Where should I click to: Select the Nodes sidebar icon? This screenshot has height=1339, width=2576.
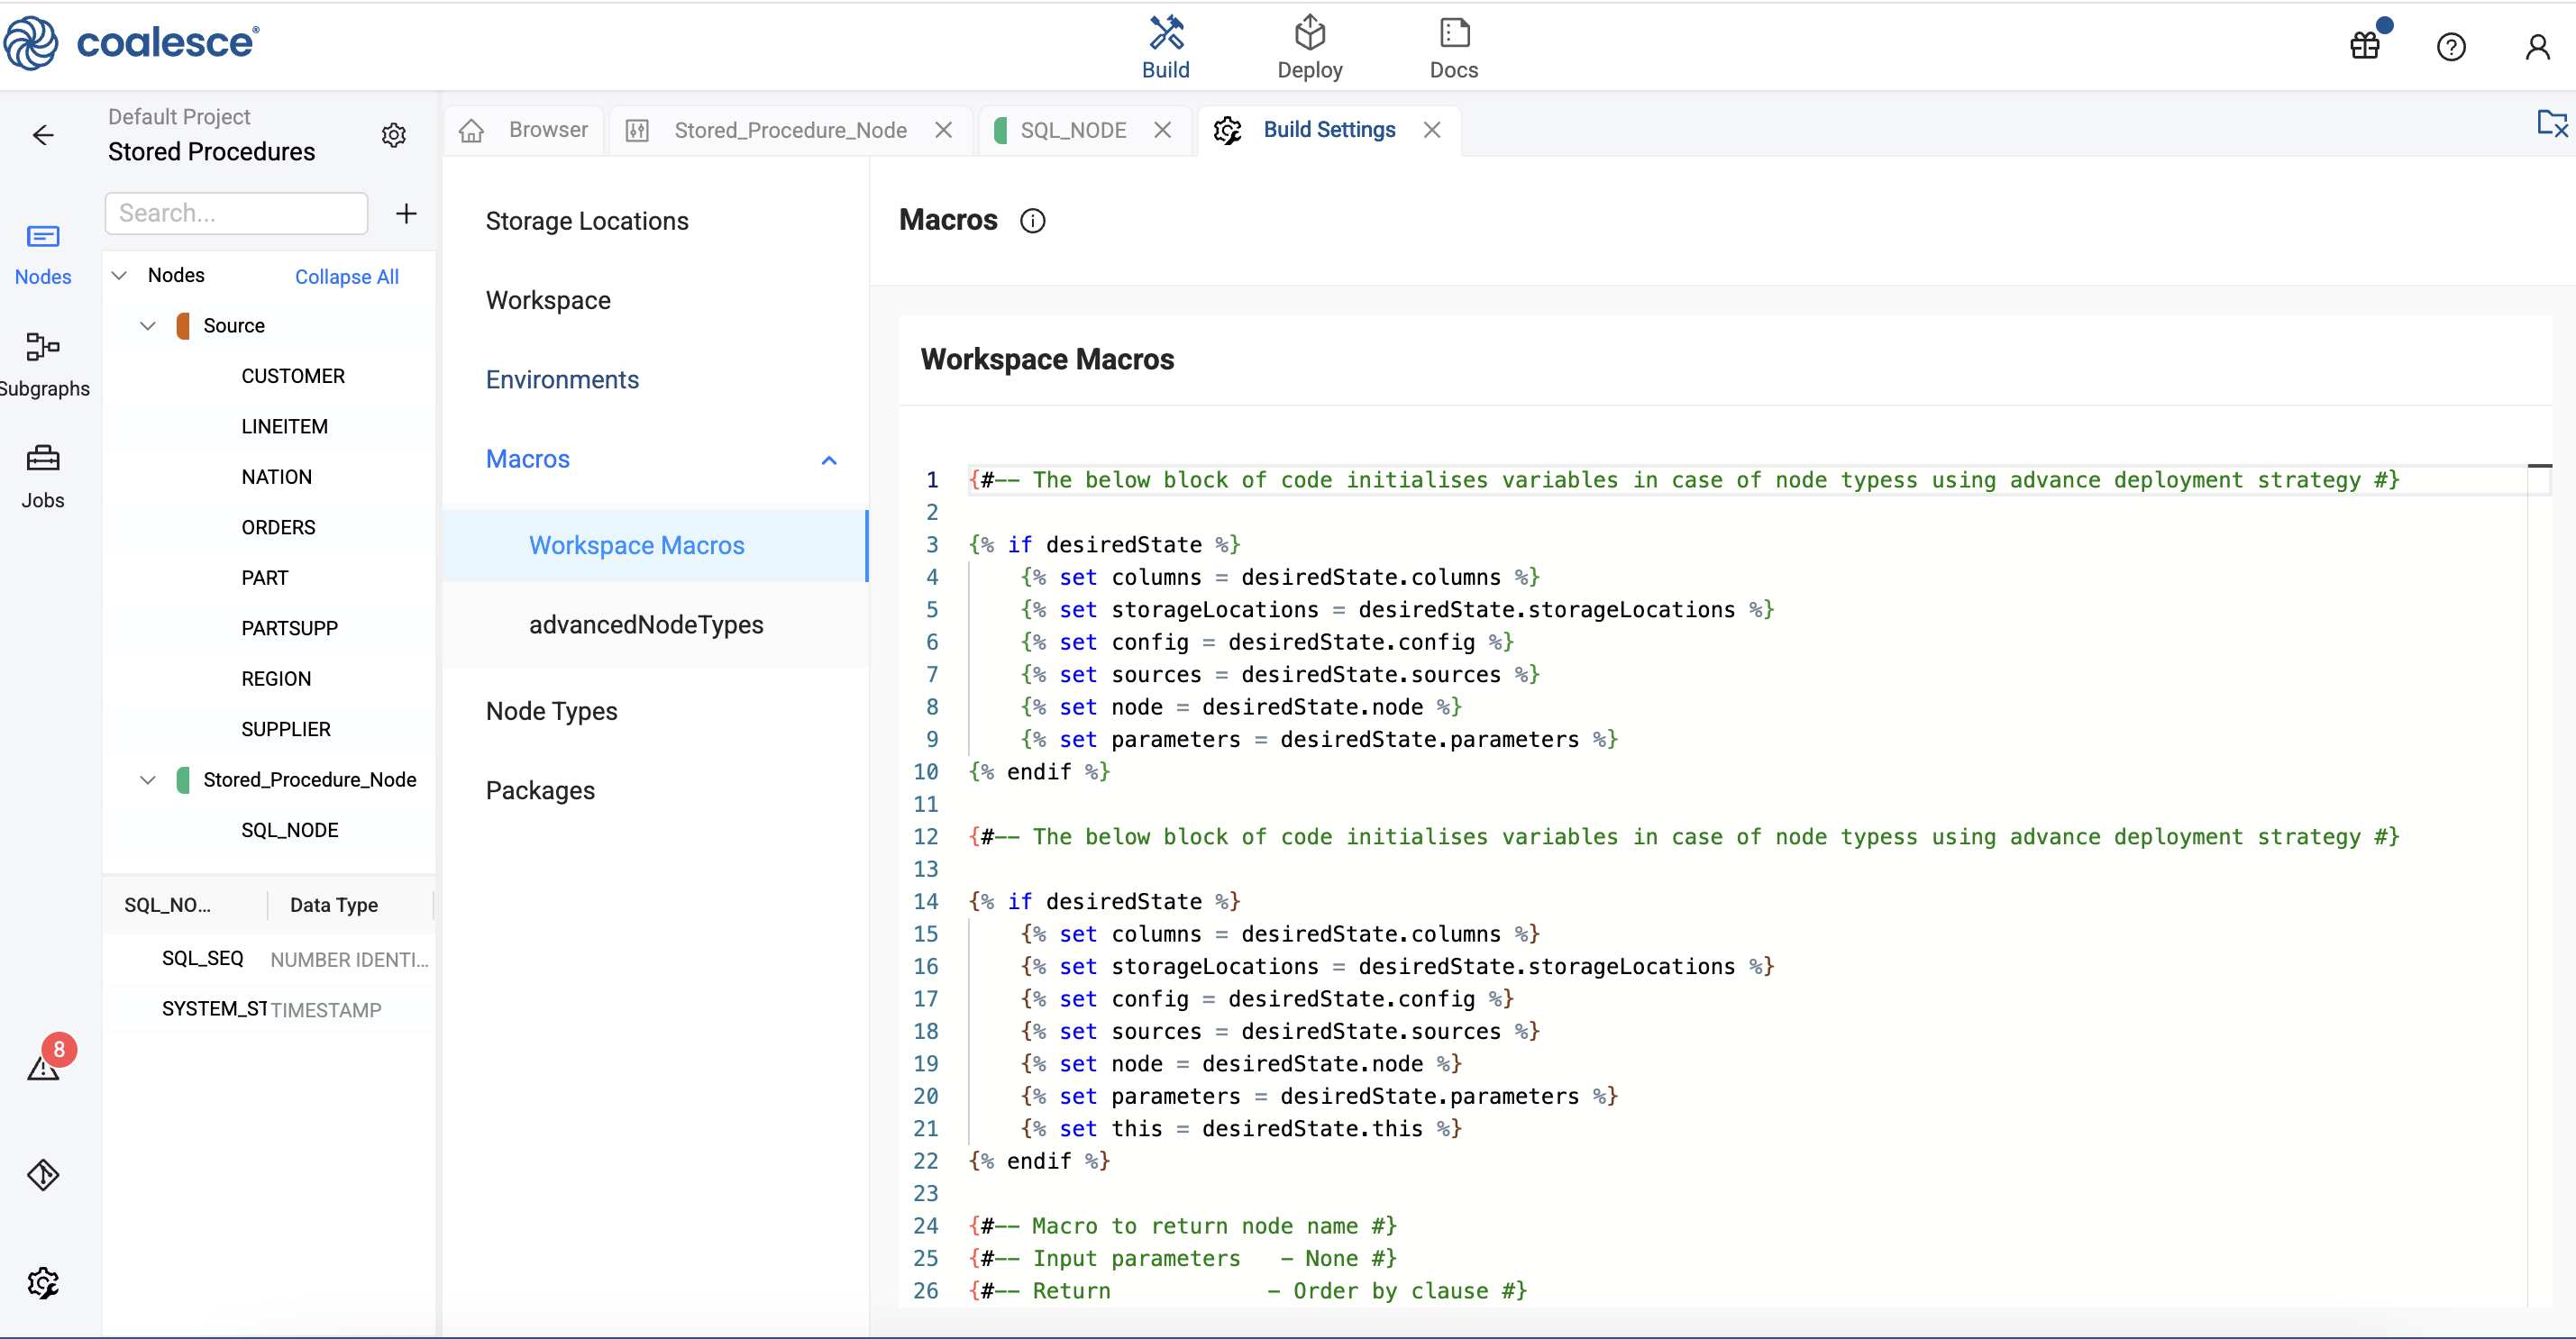(x=43, y=254)
